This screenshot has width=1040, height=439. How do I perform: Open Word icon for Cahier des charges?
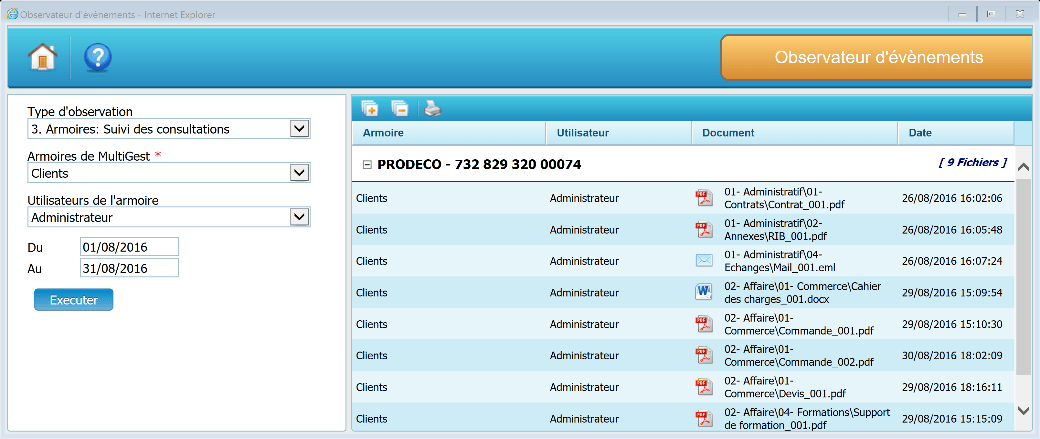coord(703,292)
